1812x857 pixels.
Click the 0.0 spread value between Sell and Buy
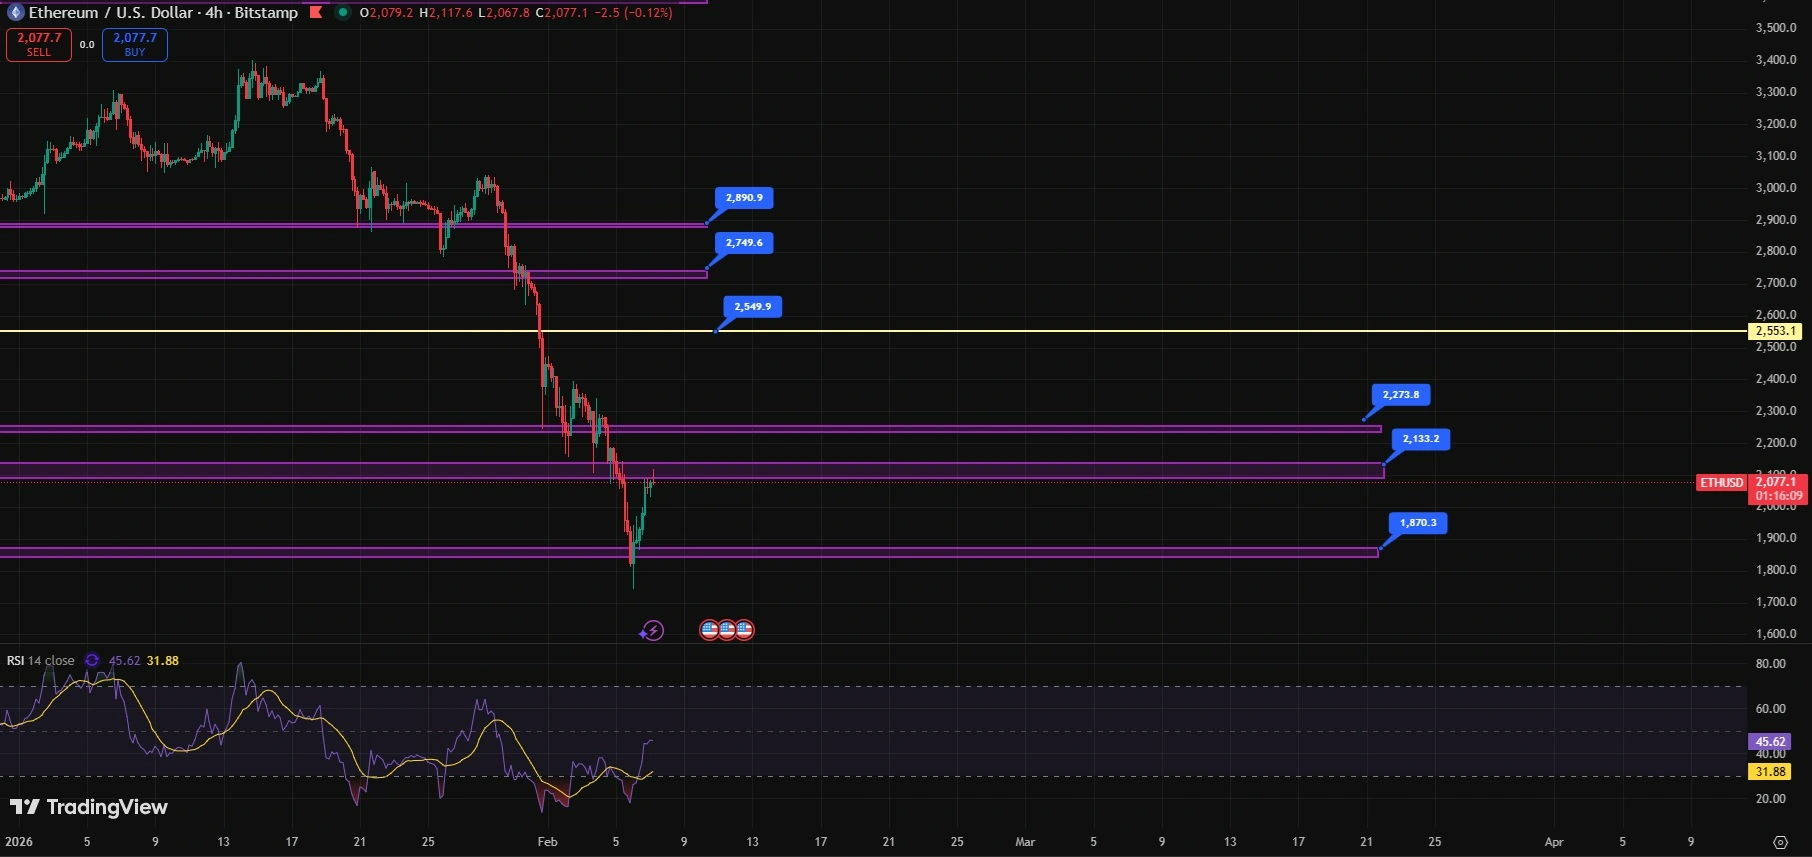click(x=87, y=45)
